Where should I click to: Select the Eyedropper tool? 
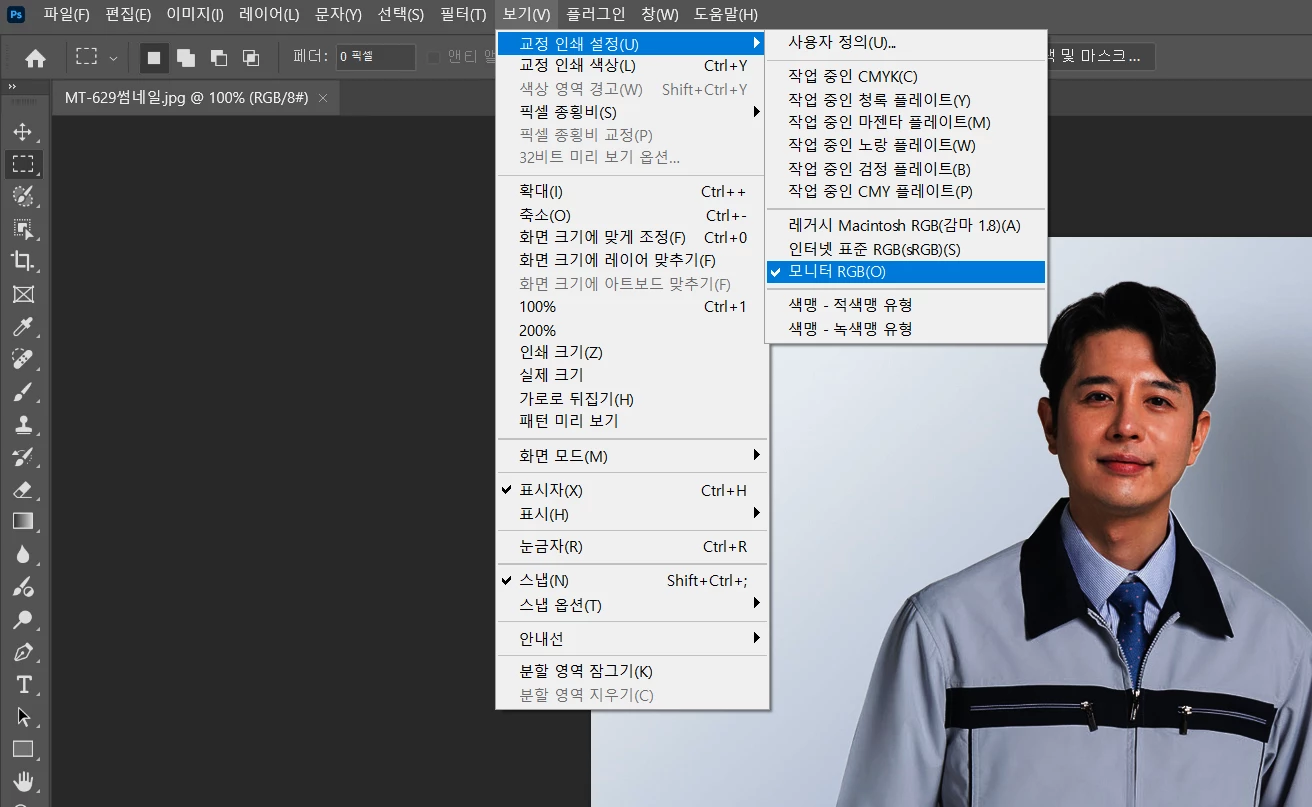23,326
